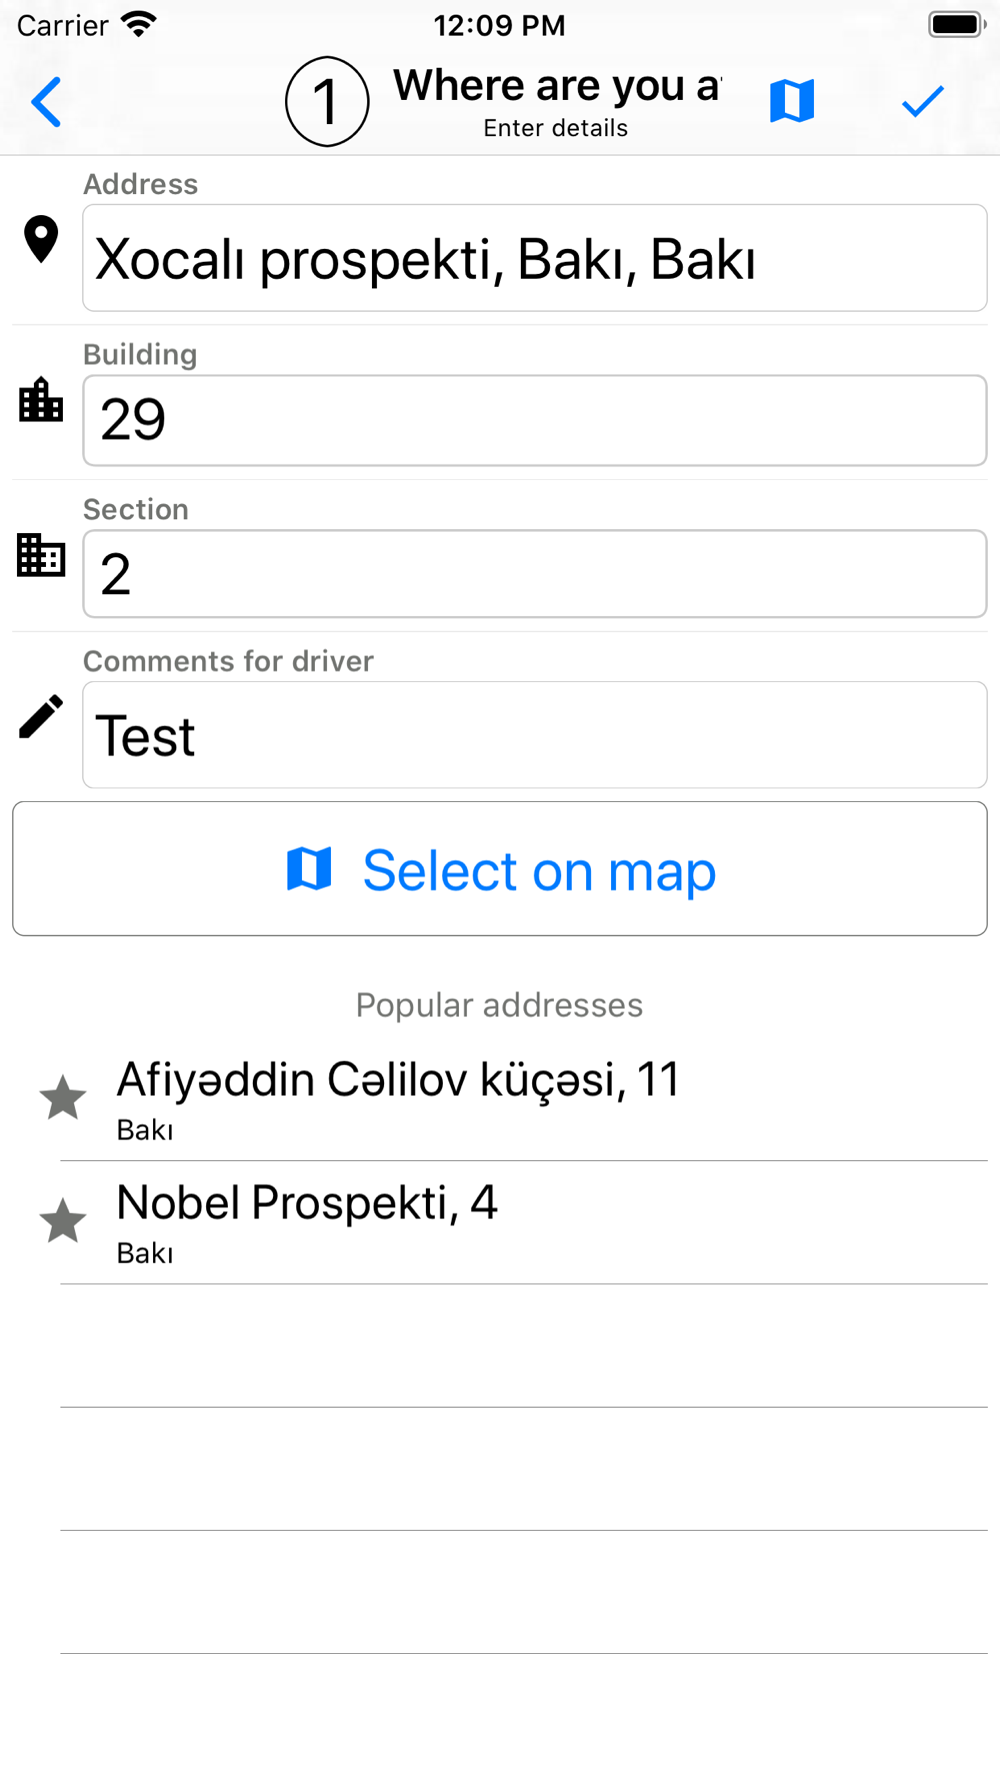Click the Select on map button
The height and width of the screenshot is (1778, 1000).
[x=500, y=869]
